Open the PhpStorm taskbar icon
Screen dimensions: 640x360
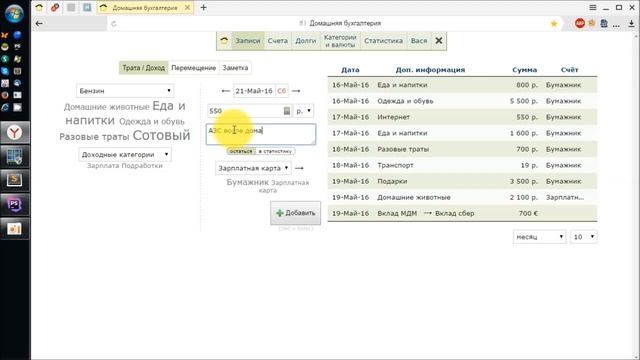coord(15,204)
